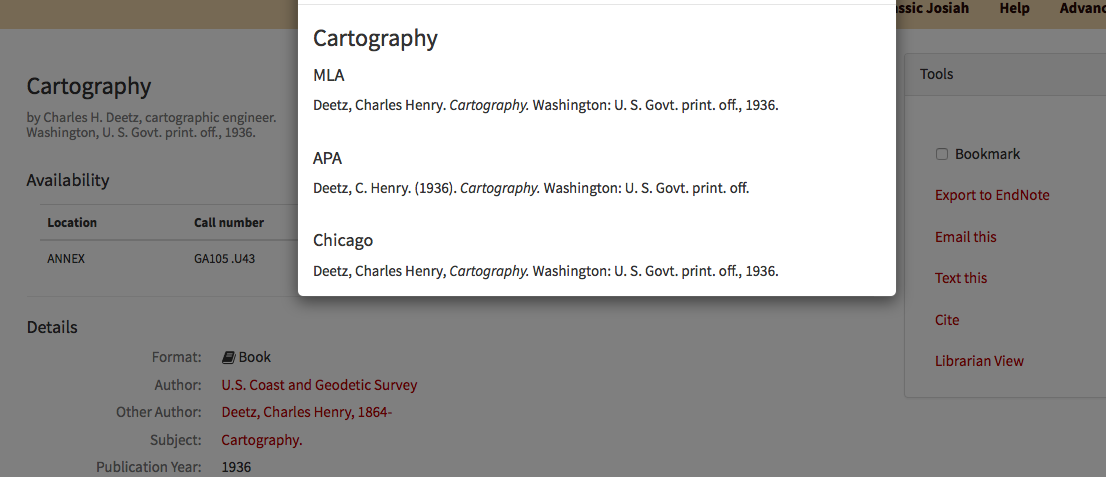Select the Text this link
The height and width of the screenshot is (477, 1106).
[960, 278]
